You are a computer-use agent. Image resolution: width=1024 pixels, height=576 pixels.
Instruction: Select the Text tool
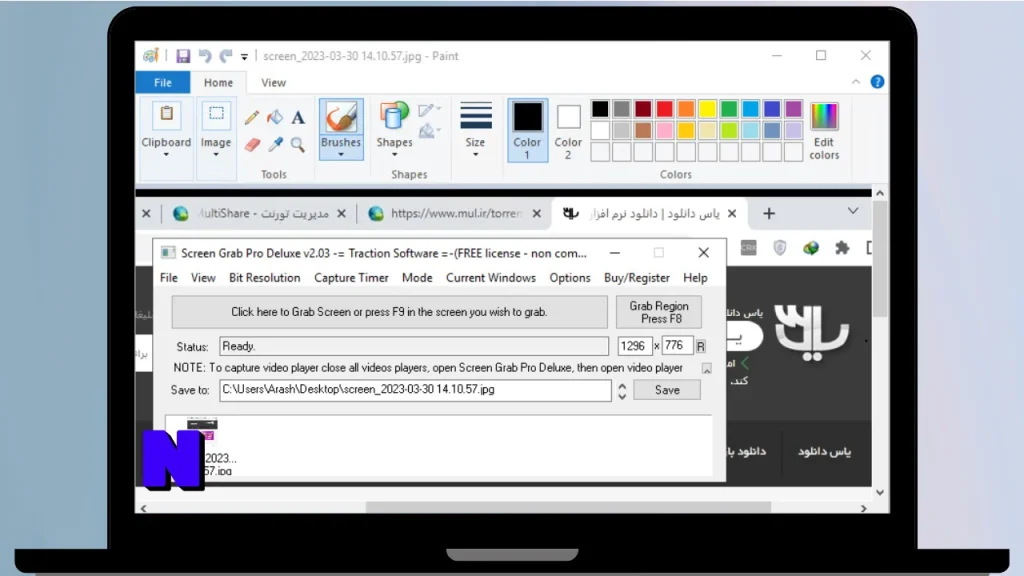click(x=298, y=118)
